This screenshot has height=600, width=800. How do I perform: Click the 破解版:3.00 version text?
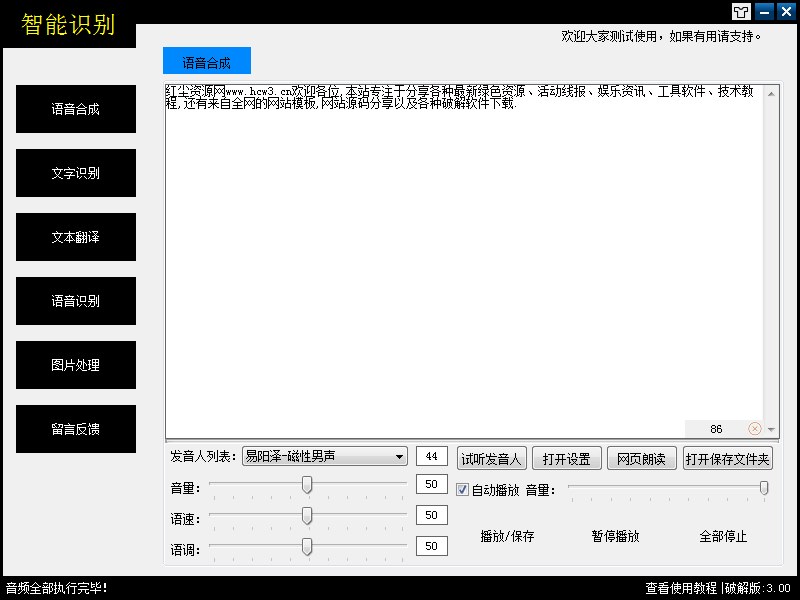click(758, 588)
